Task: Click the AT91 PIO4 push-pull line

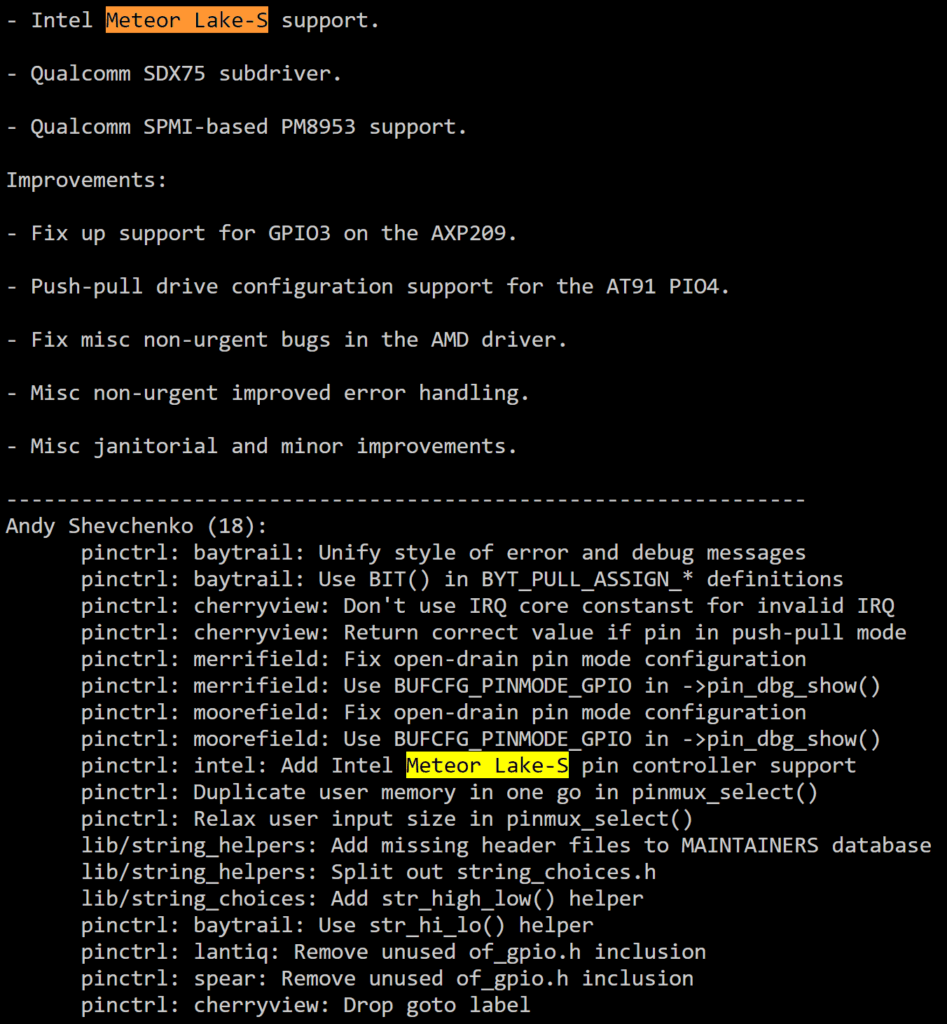Action: tap(368, 287)
